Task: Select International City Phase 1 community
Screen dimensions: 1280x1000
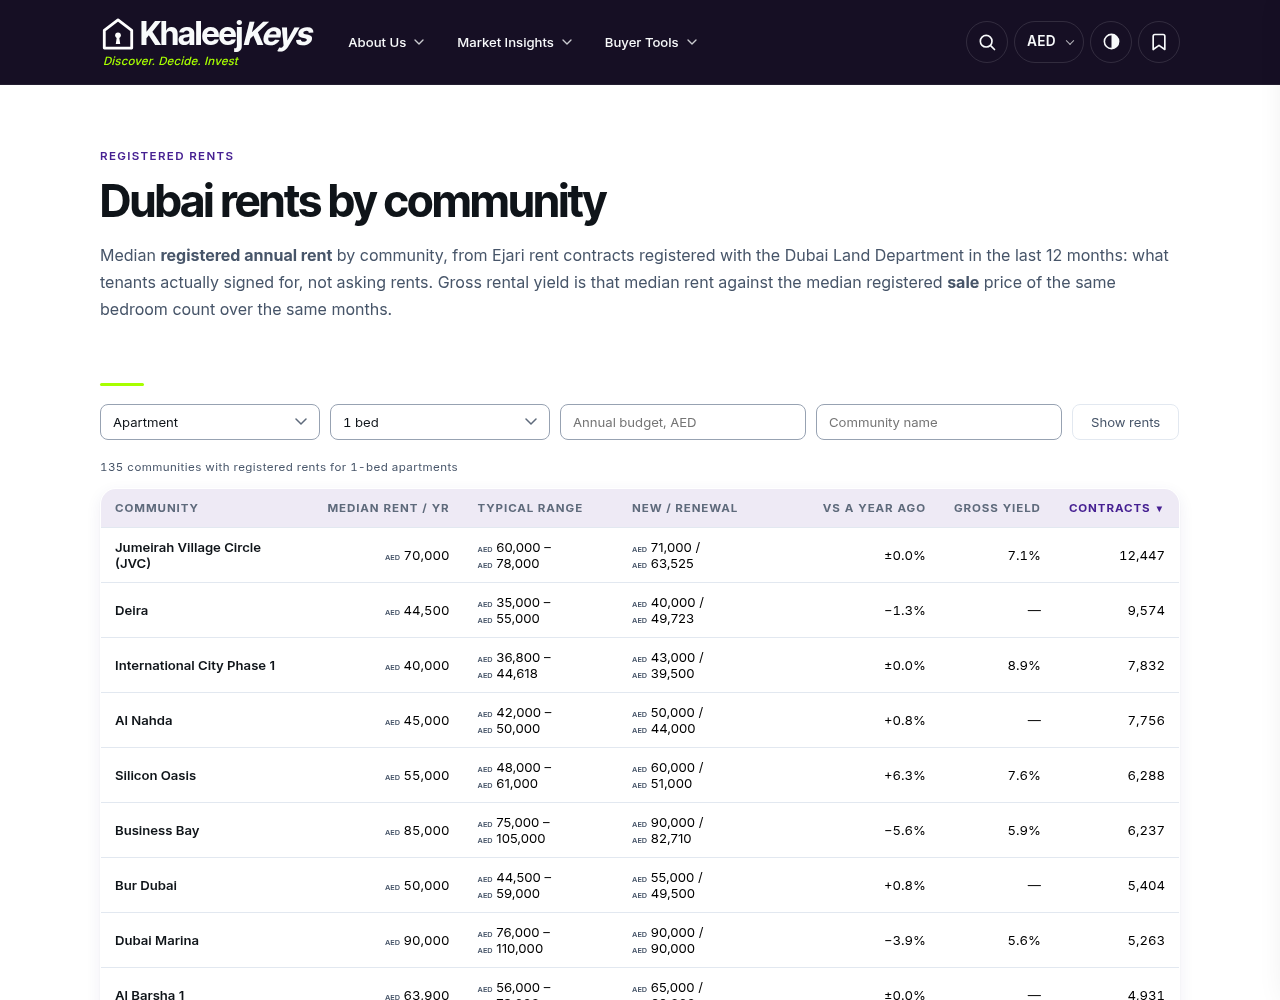Action: pyautogui.click(x=195, y=666)
